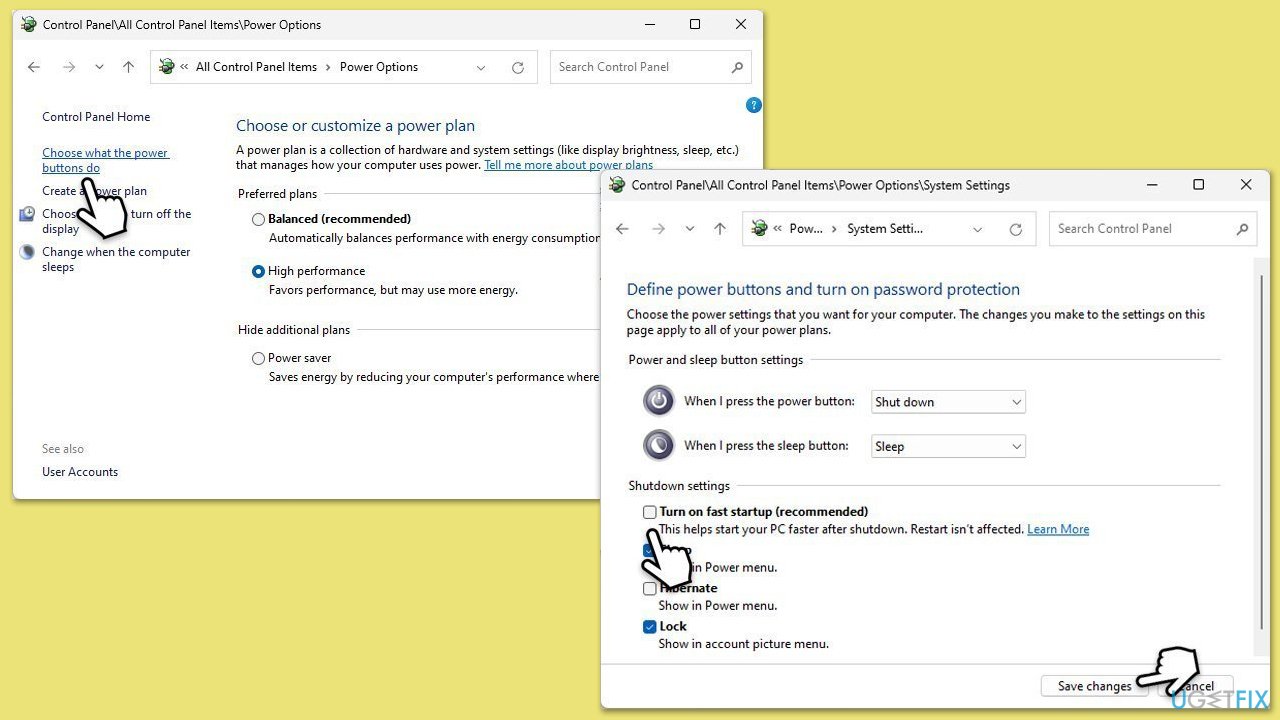Click the back arrow in Power Options window
1280x720 pixels.
pyautogui.click(x=34, y=67)
